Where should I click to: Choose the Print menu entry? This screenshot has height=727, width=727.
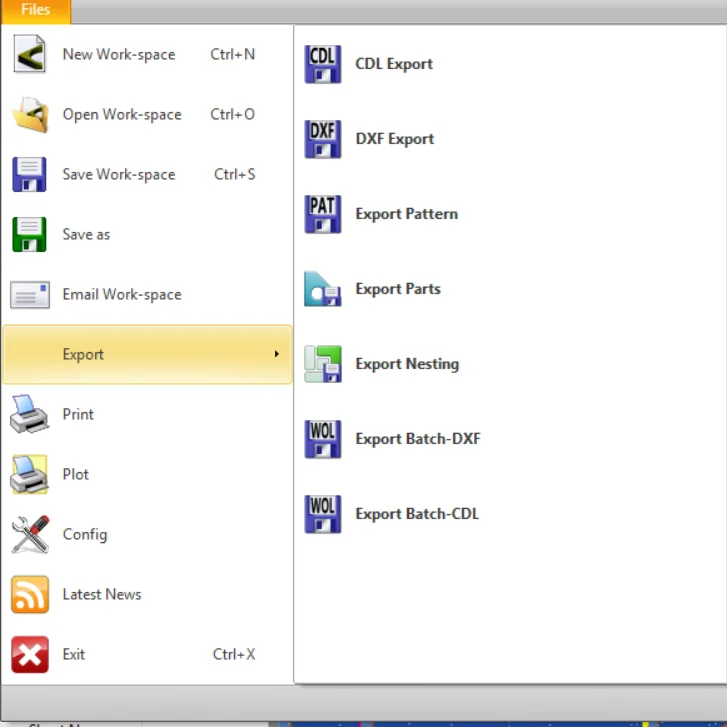coord(147,414)
